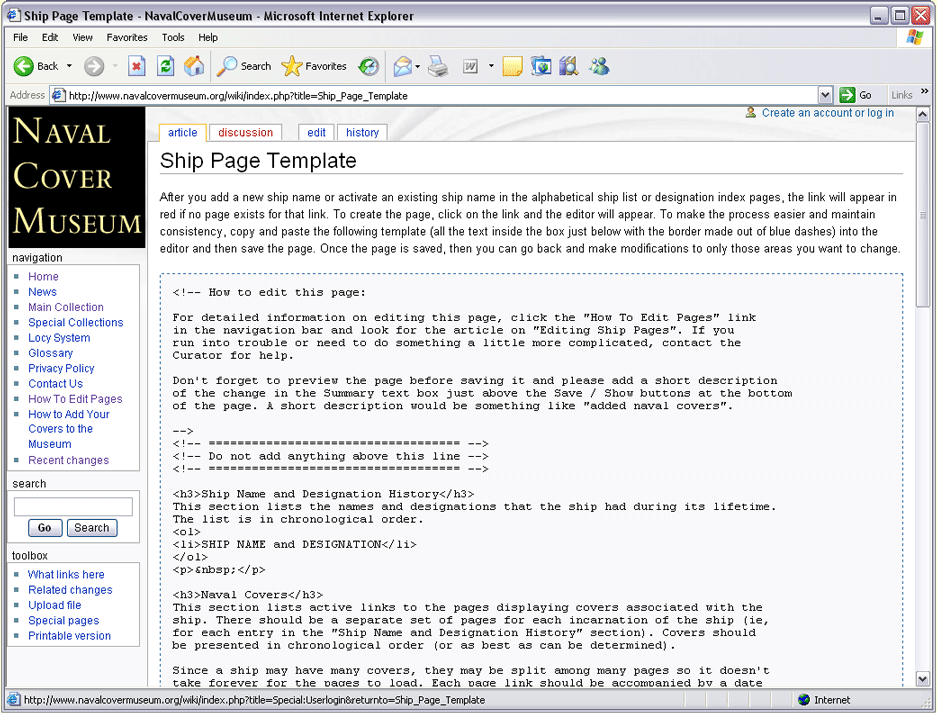Open the Special Collections navigation link
Screen dimensions: 937x713
tap(76, 322)
